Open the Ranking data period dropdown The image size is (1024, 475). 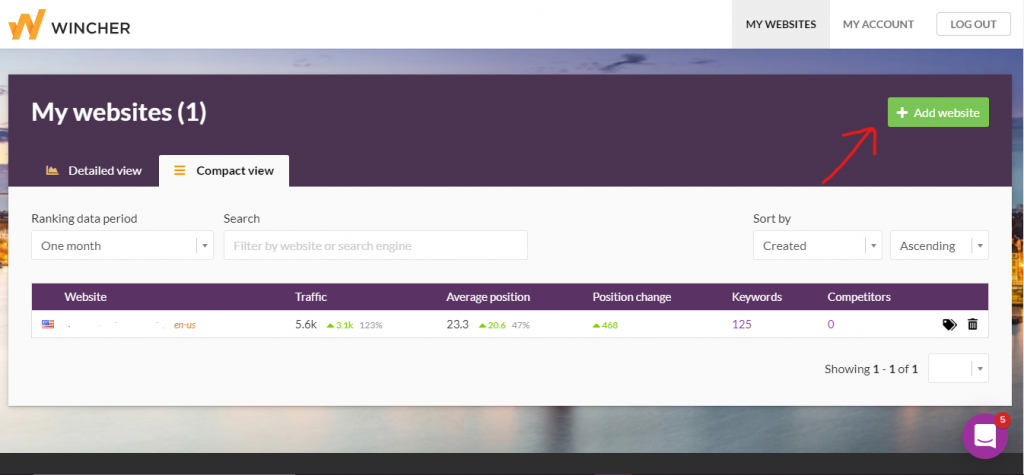click(x=122, y=246)
